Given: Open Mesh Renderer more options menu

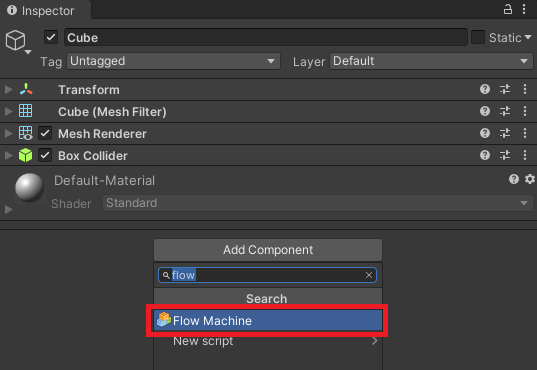Looking at the screenshot, I should pyautogui.click(x=525, y=133).
